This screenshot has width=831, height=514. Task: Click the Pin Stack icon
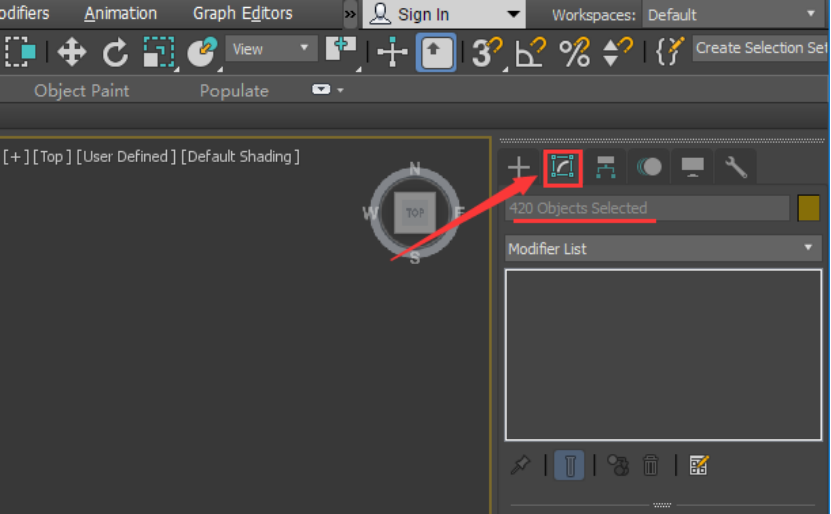click(x=520, y=465)
